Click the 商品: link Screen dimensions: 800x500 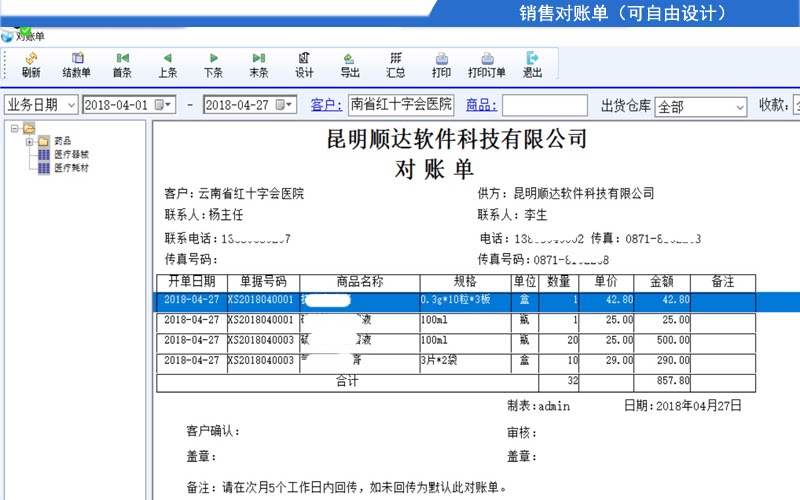click(x=481, y=105)
